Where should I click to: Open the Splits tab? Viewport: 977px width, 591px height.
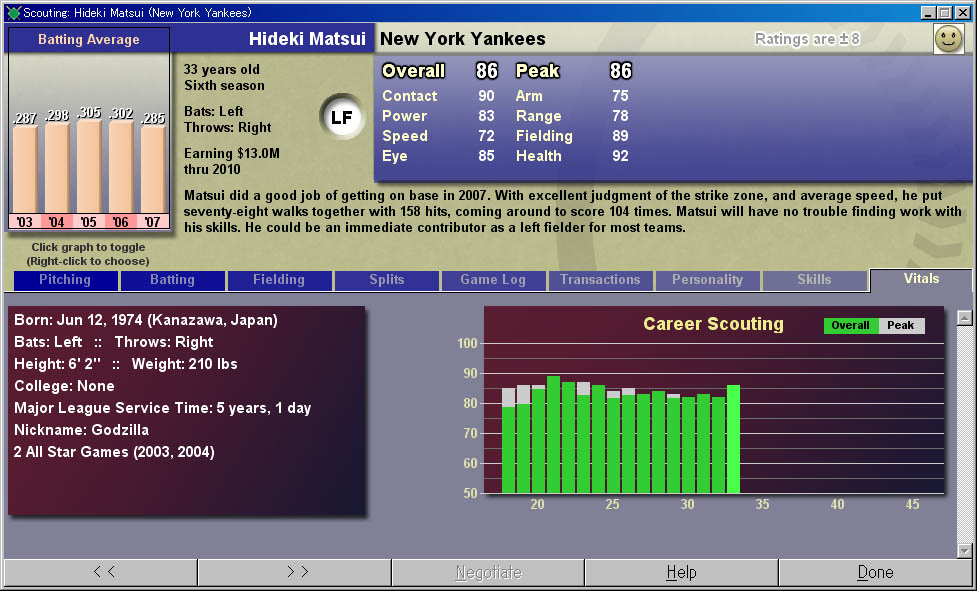pos(387,280)
